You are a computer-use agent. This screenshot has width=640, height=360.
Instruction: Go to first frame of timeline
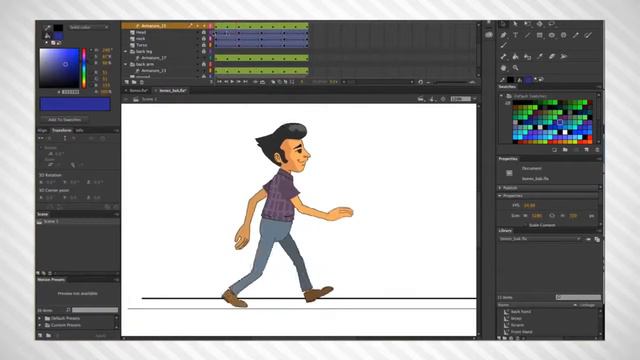(219, 82)
